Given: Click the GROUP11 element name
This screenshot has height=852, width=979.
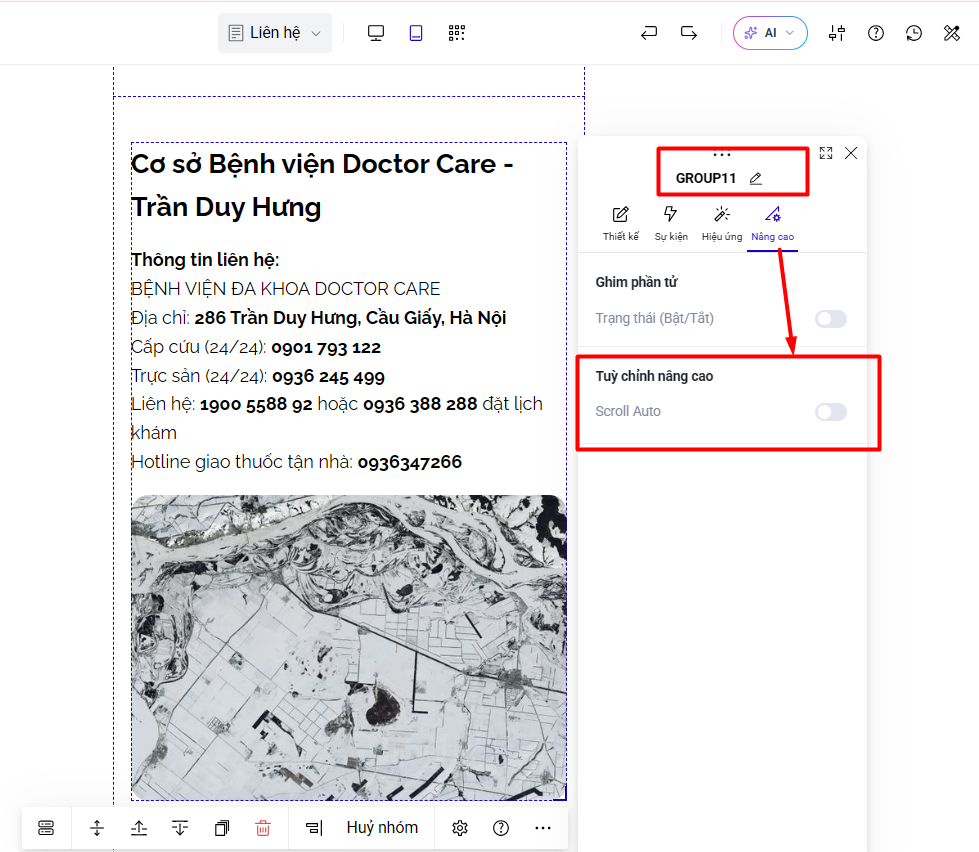Looking at the screenshot, I should point(706,179).
